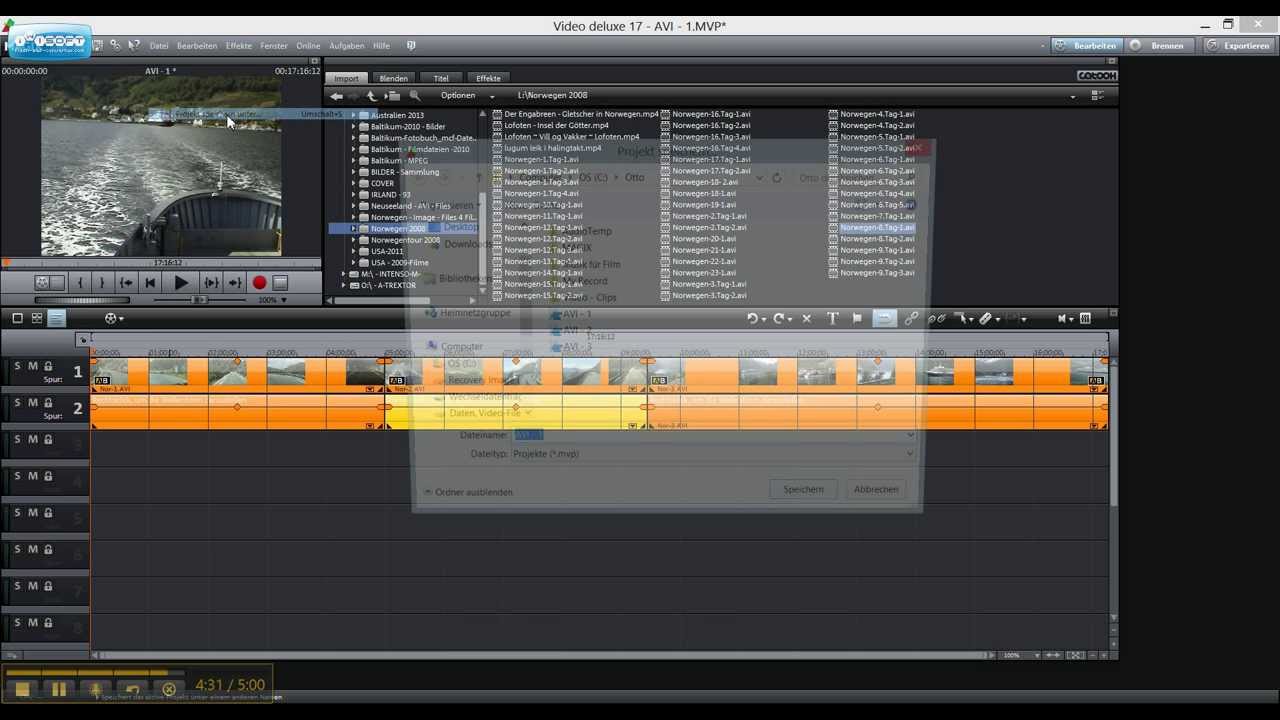The width and height of the screenshot is (1280, 720).
Task: Expand the IRLAND - 93 folder
Action: click(353, 195)
